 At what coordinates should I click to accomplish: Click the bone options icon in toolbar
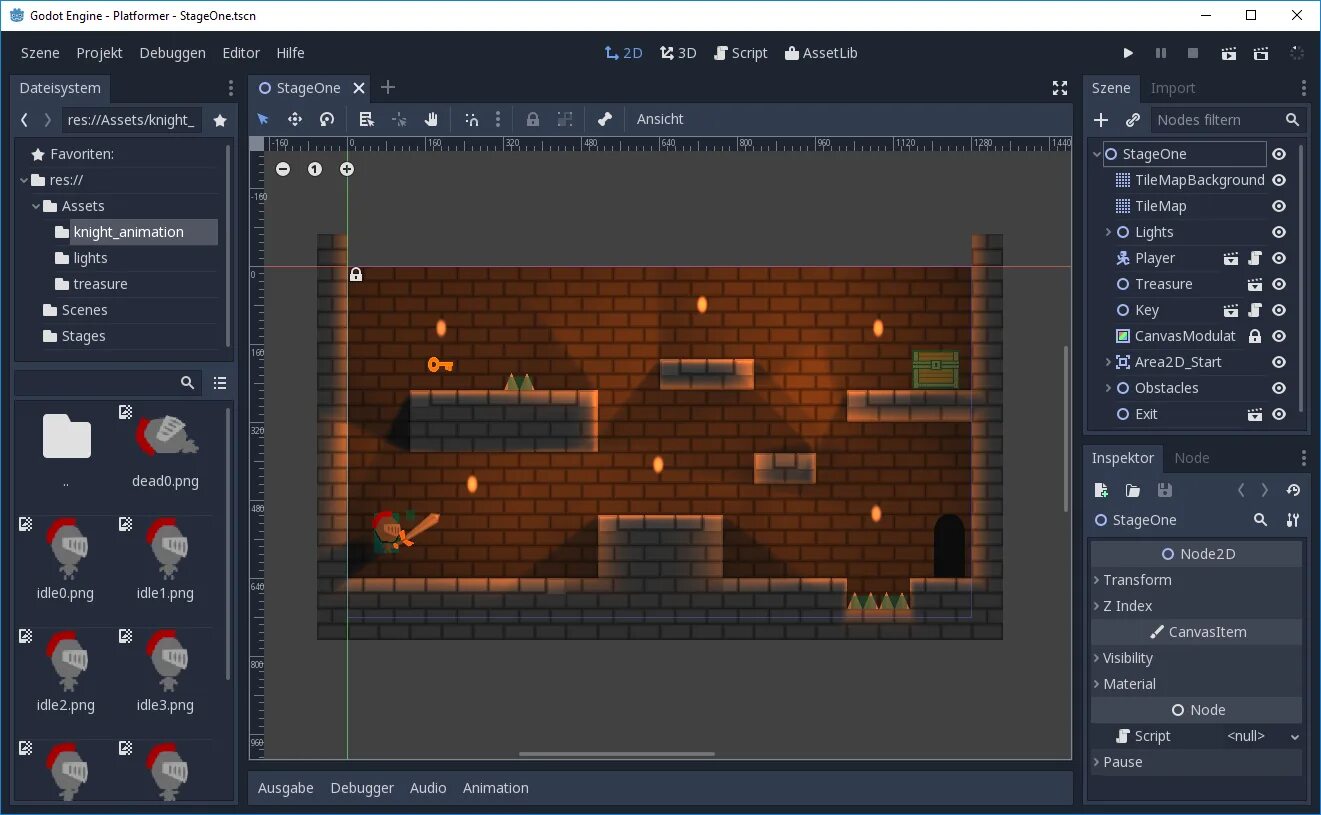pos(604,119)
